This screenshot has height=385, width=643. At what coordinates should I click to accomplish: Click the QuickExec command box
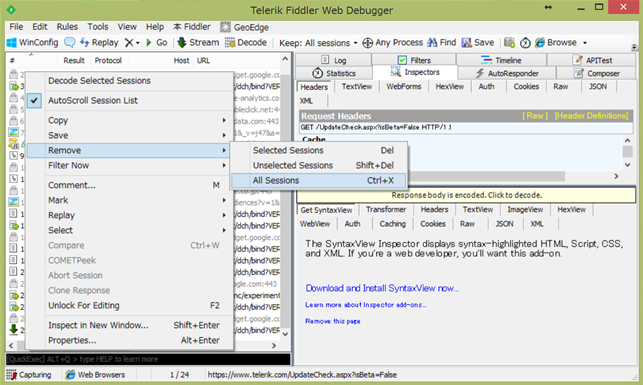(148, 359)
